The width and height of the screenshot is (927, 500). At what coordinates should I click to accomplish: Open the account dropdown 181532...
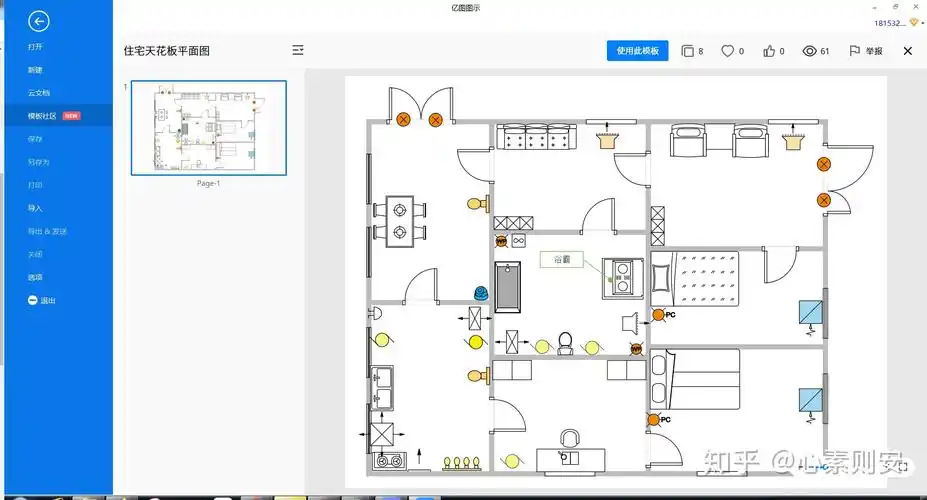click(x=889, y=23)
